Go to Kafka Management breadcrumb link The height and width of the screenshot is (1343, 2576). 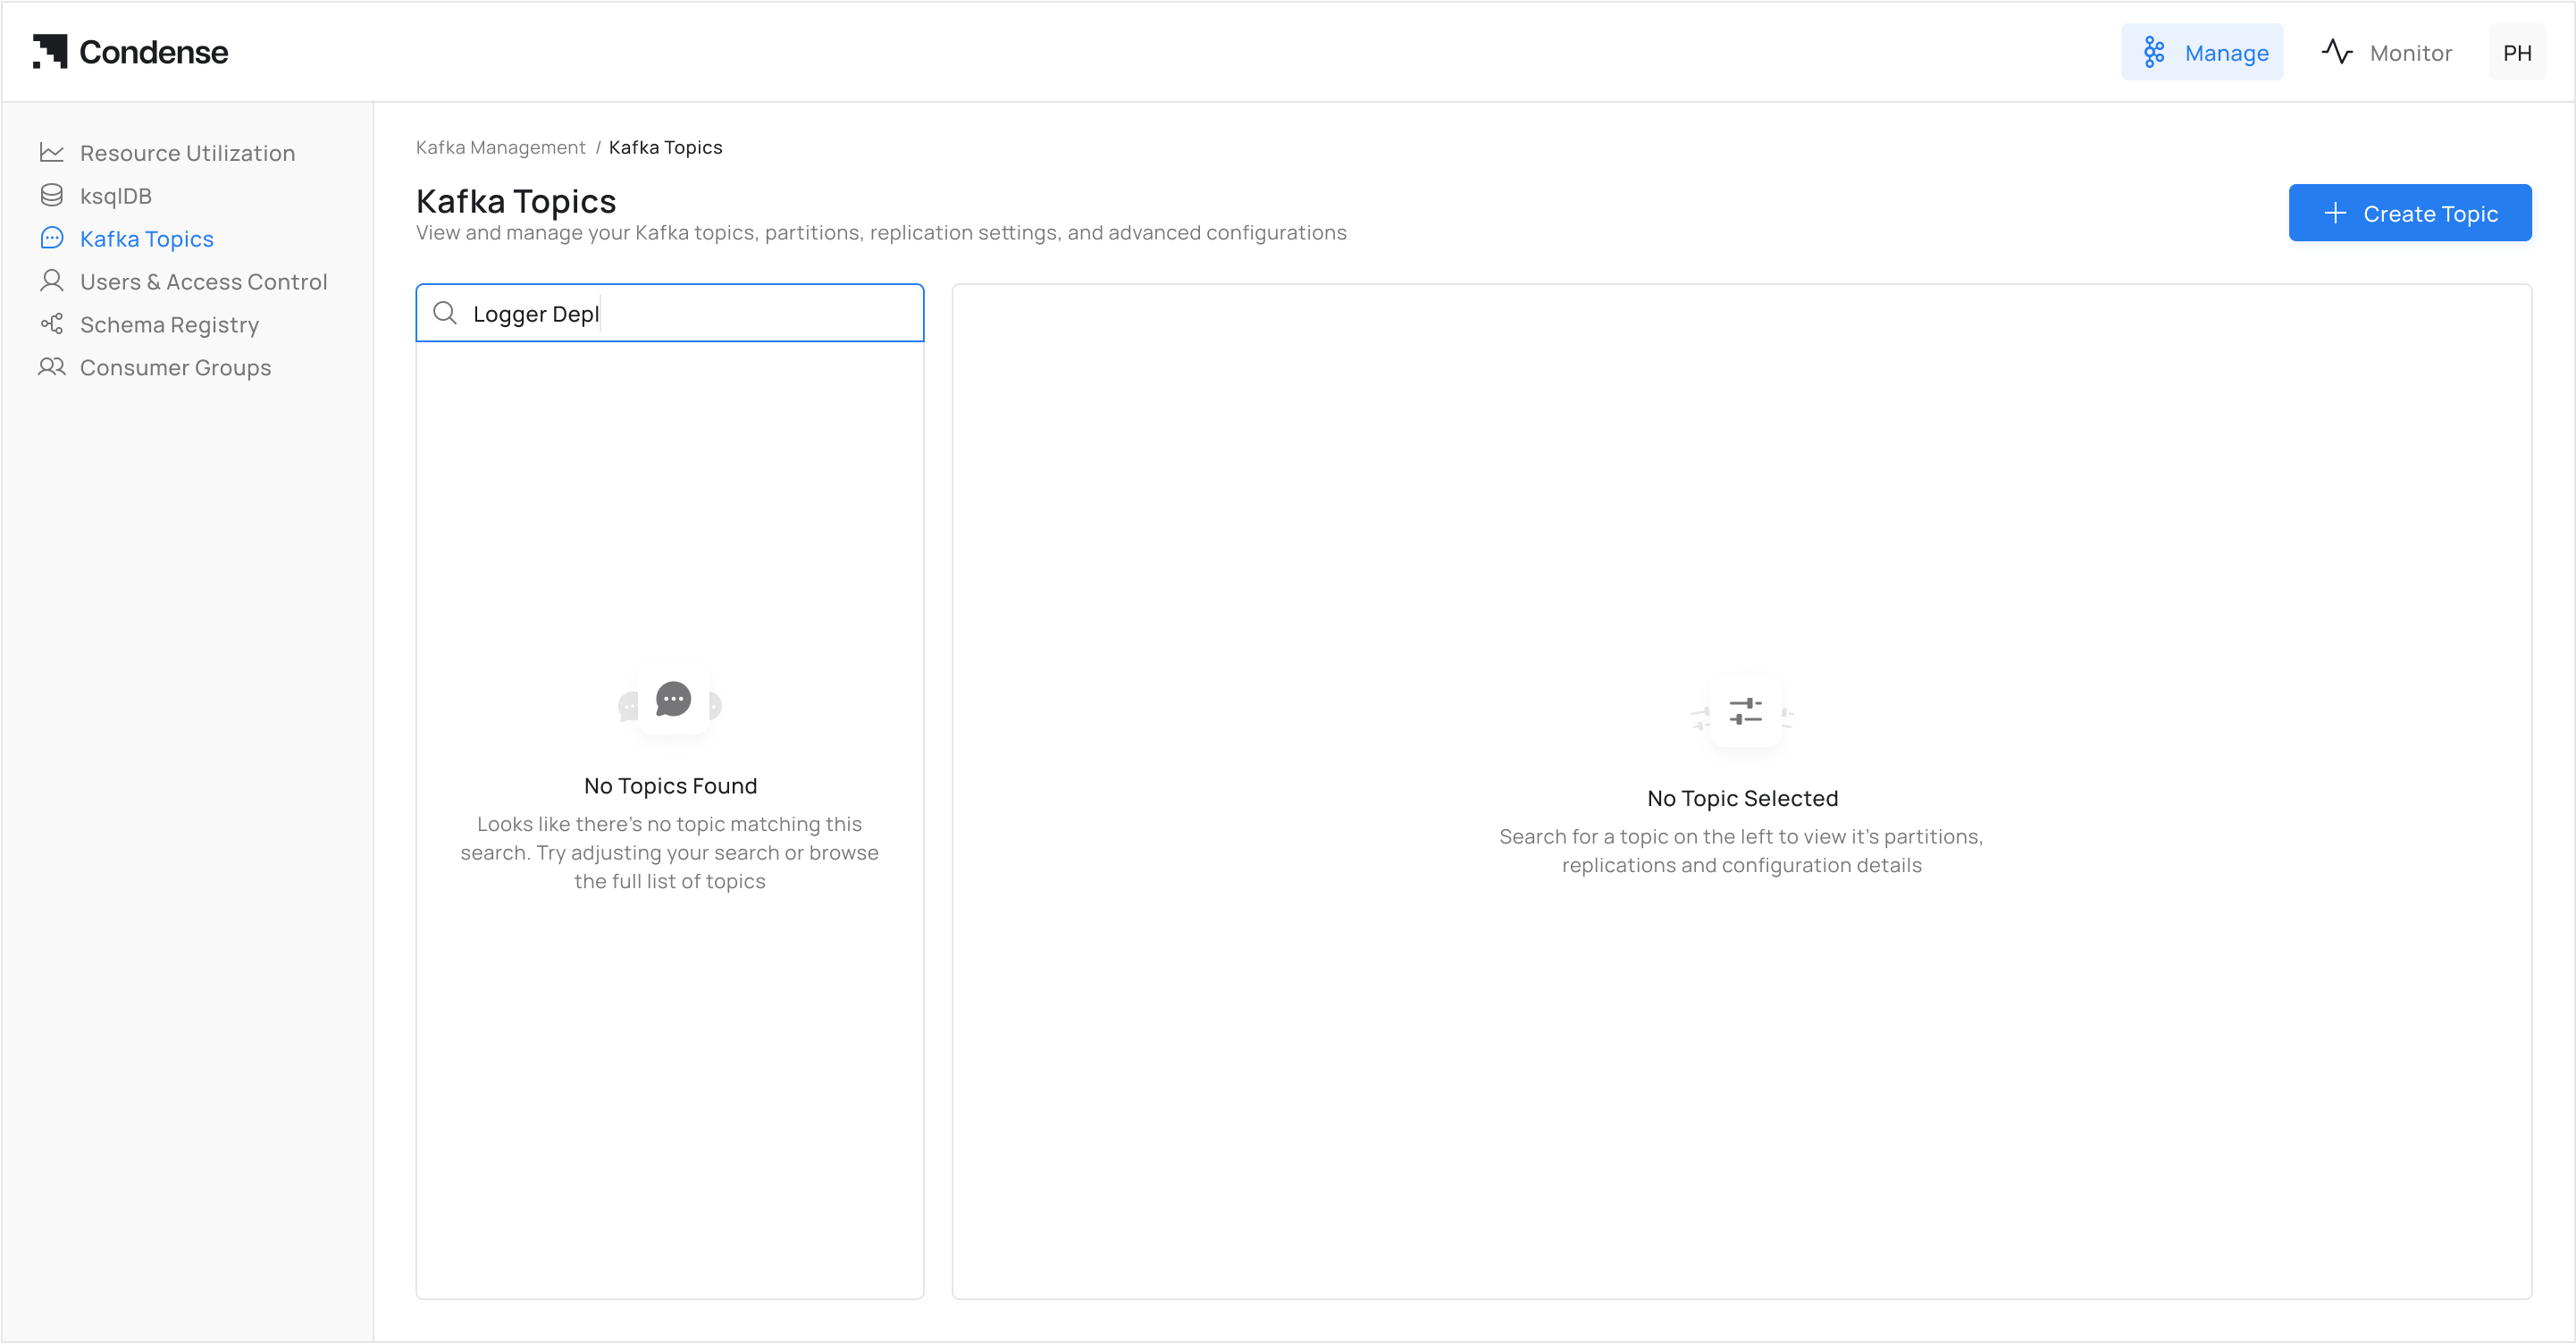(500, 147)
